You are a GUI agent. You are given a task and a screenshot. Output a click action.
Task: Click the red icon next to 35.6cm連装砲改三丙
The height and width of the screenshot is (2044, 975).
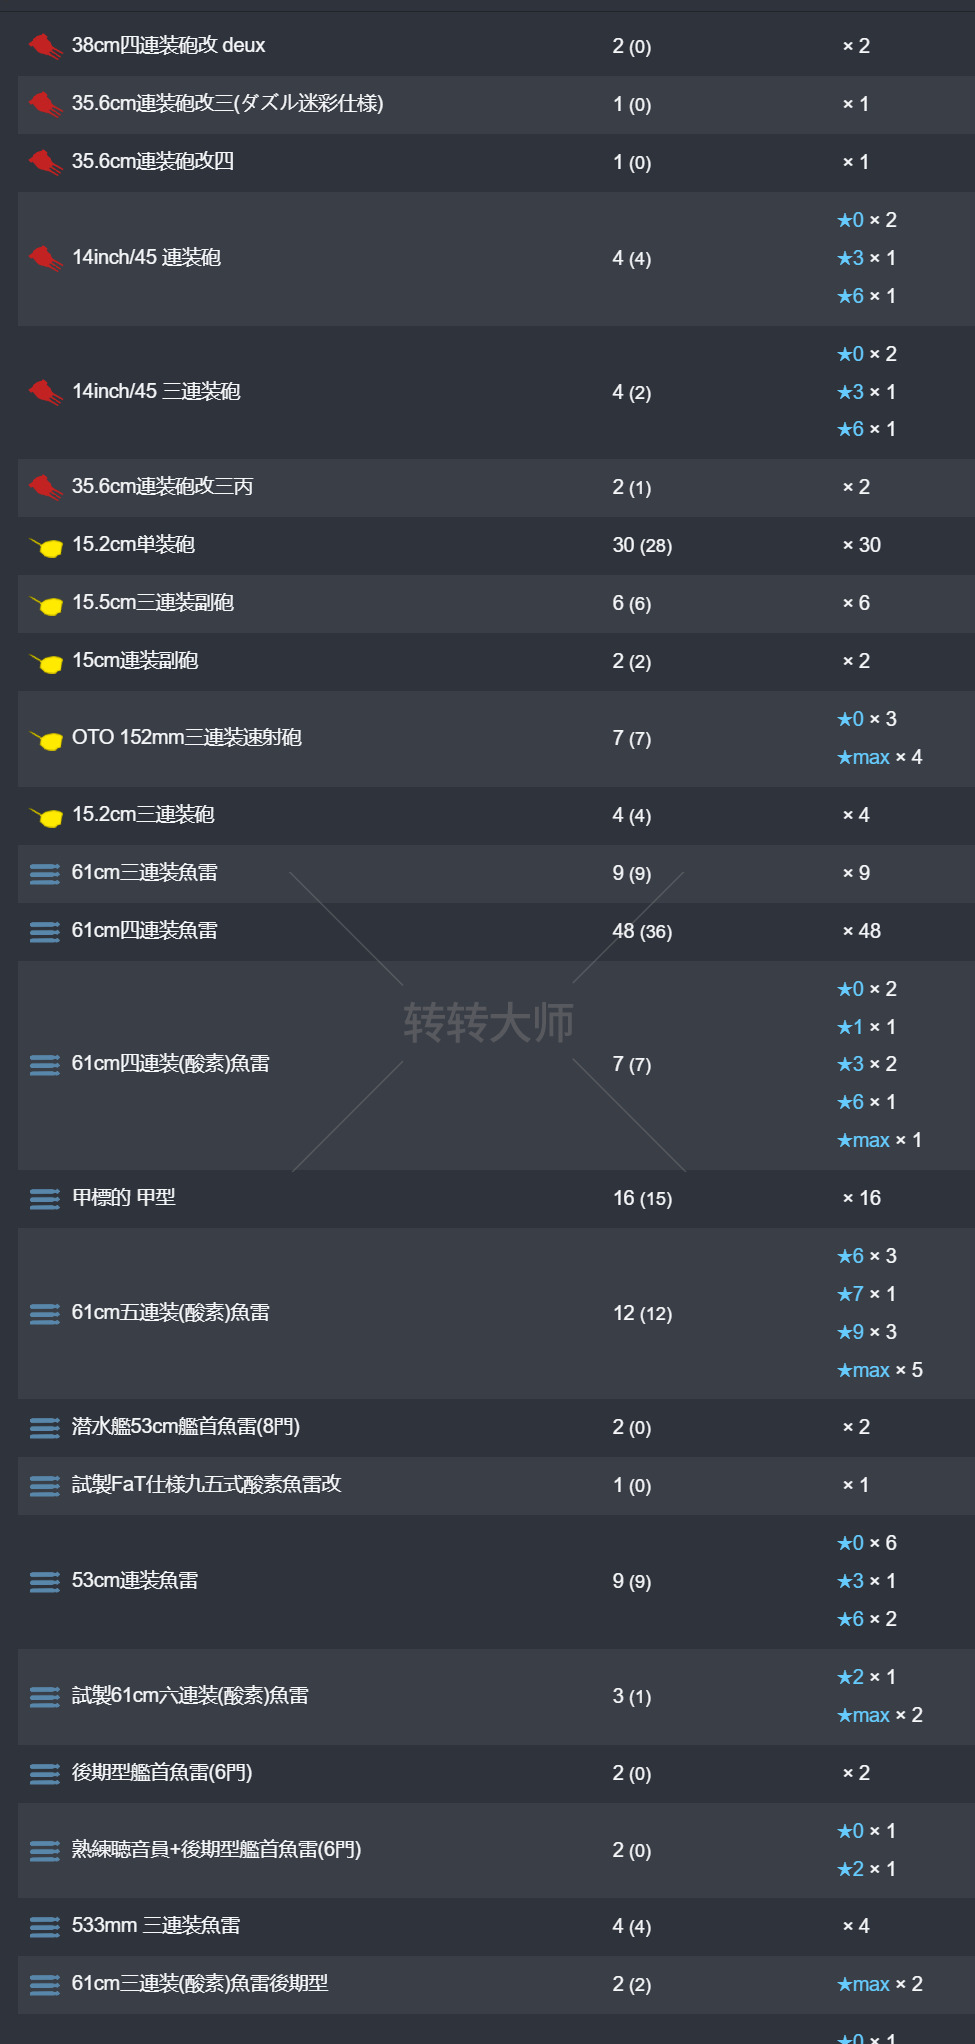[x=45, y=487]
